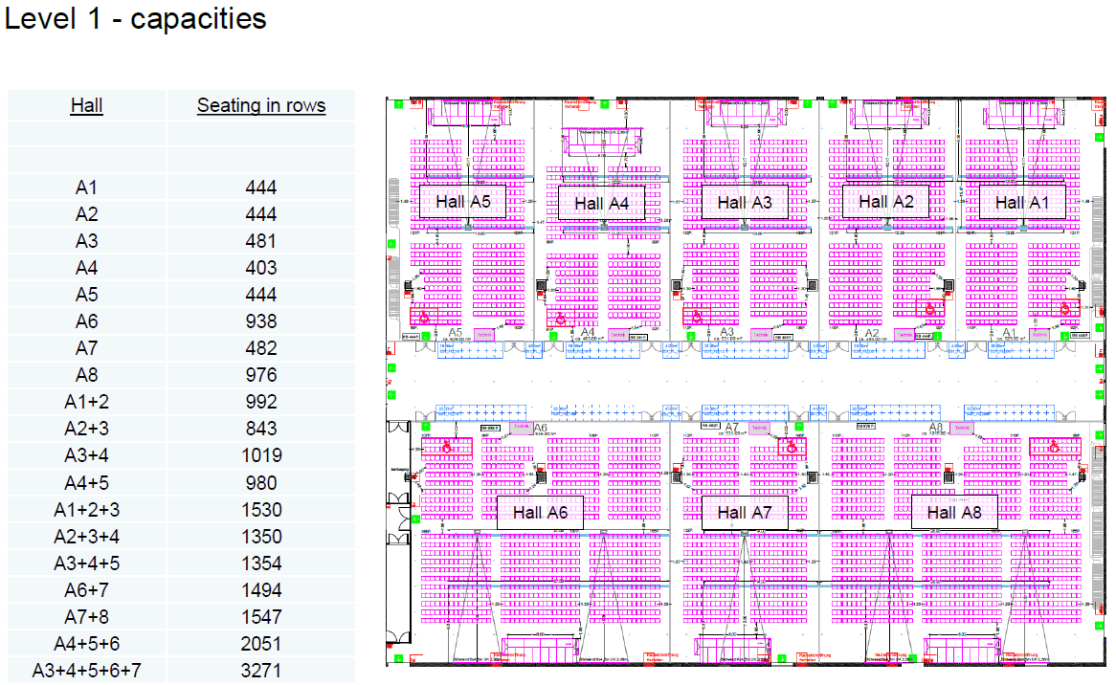1116x685 pixels.
Task: Click the seating value 1530
Action: (261, 510)
